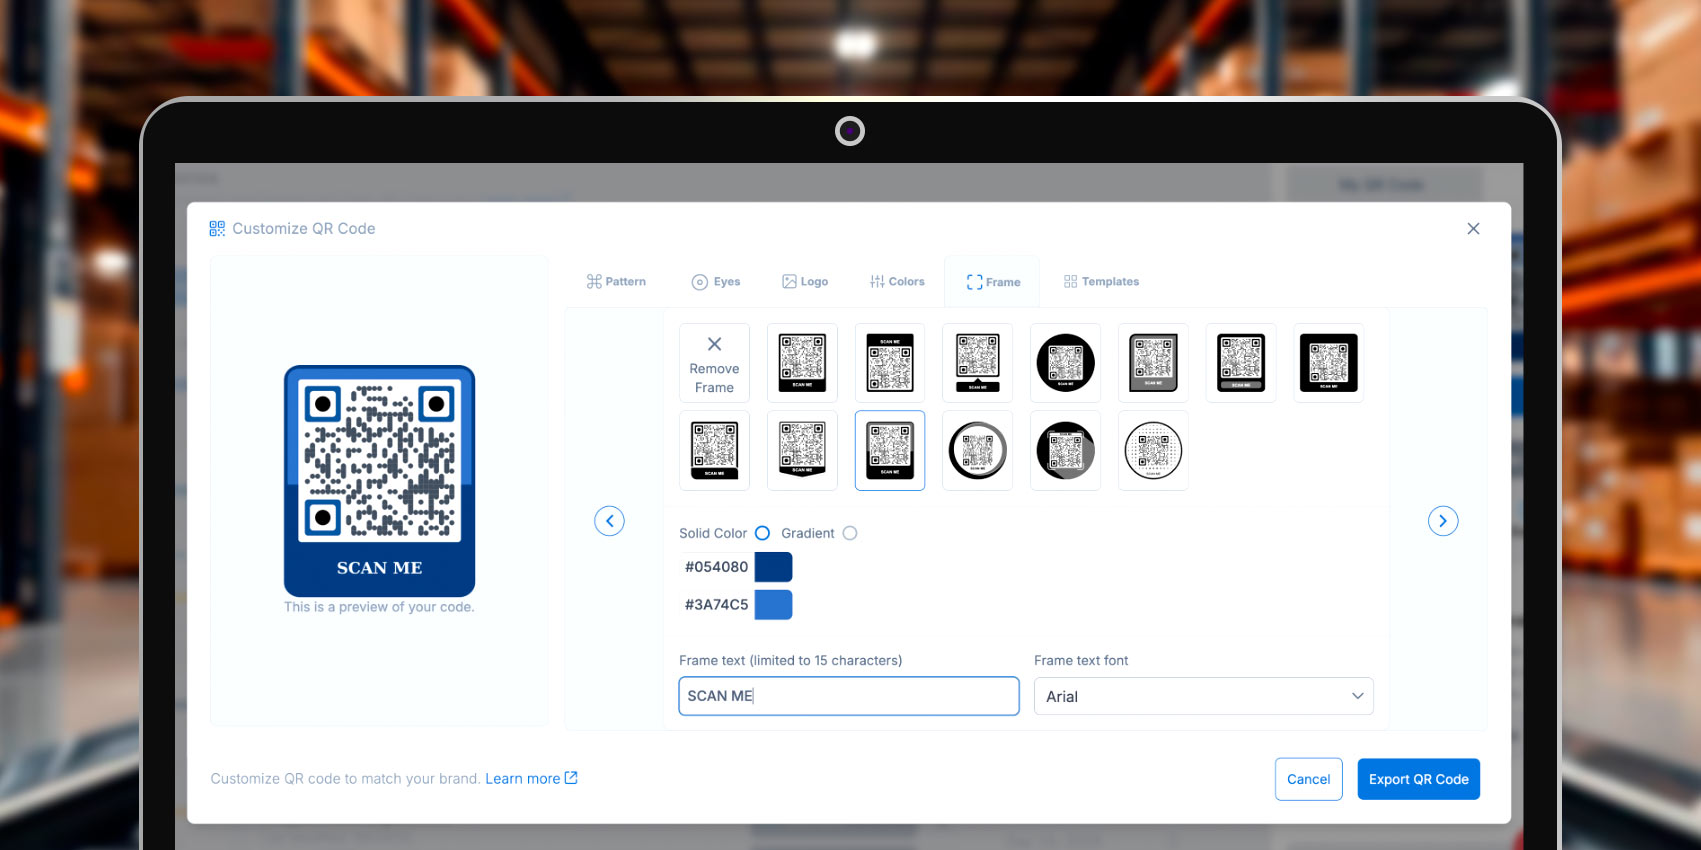Click the next arrow beside frames
Screen dimensions: 1701x850
(1443, 521)
